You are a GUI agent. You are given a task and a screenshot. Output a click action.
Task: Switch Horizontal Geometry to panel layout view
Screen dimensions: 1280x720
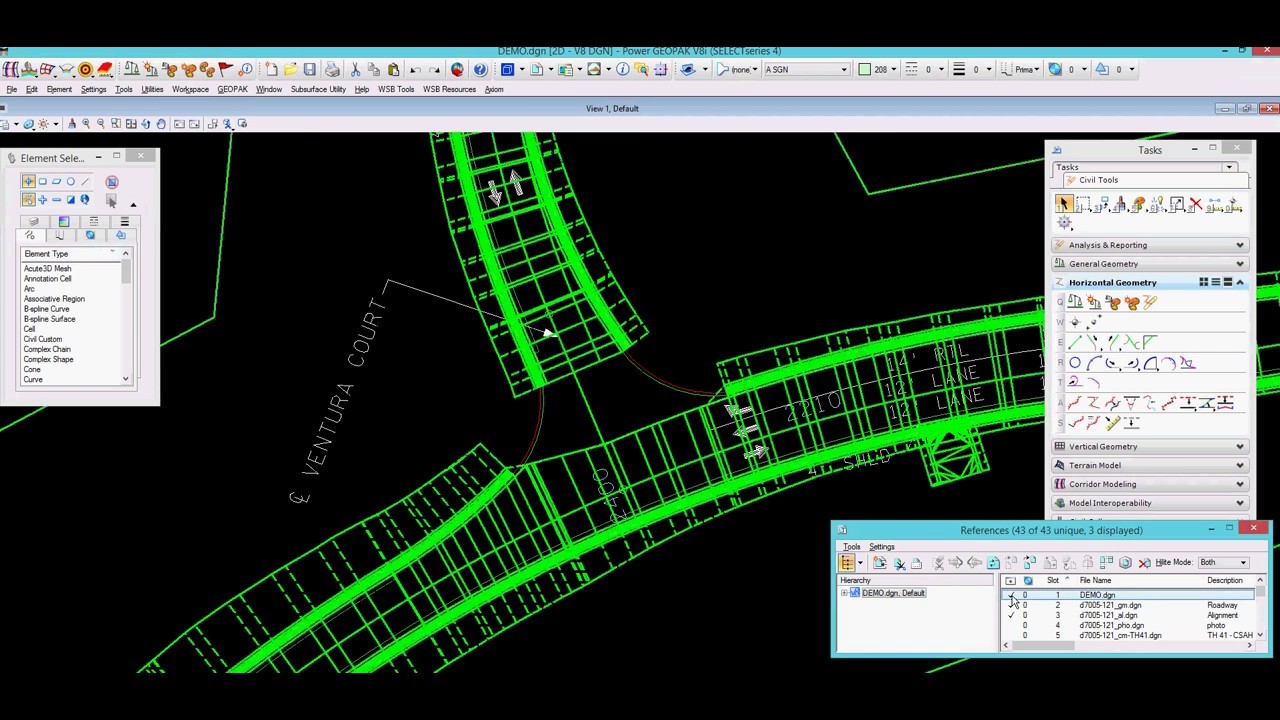pos(1228,283)
